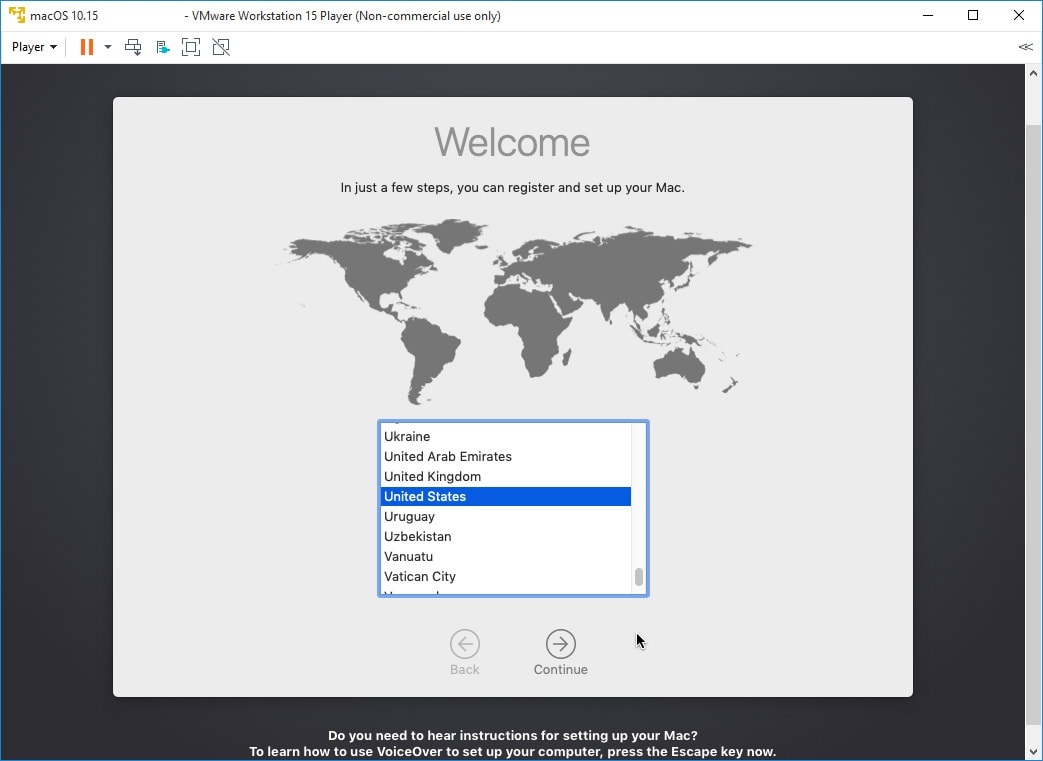Select Uzbekistan from the country list
The image size is (1043, 761).
point(417,537)
